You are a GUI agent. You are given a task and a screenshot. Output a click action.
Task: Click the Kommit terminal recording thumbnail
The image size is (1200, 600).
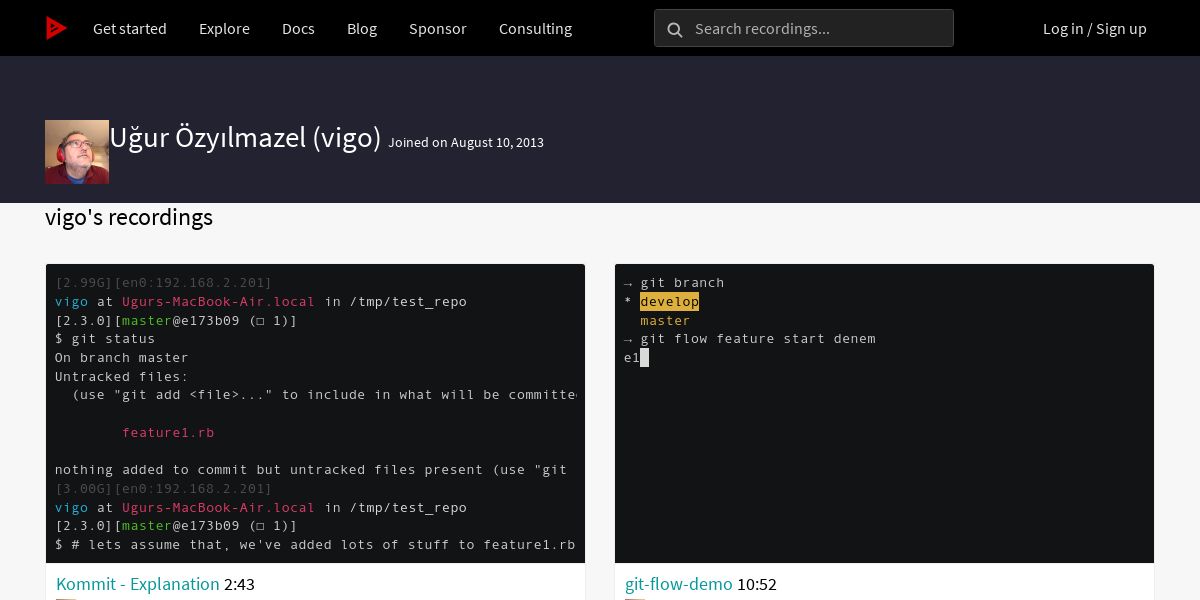[x=315, y=413]
